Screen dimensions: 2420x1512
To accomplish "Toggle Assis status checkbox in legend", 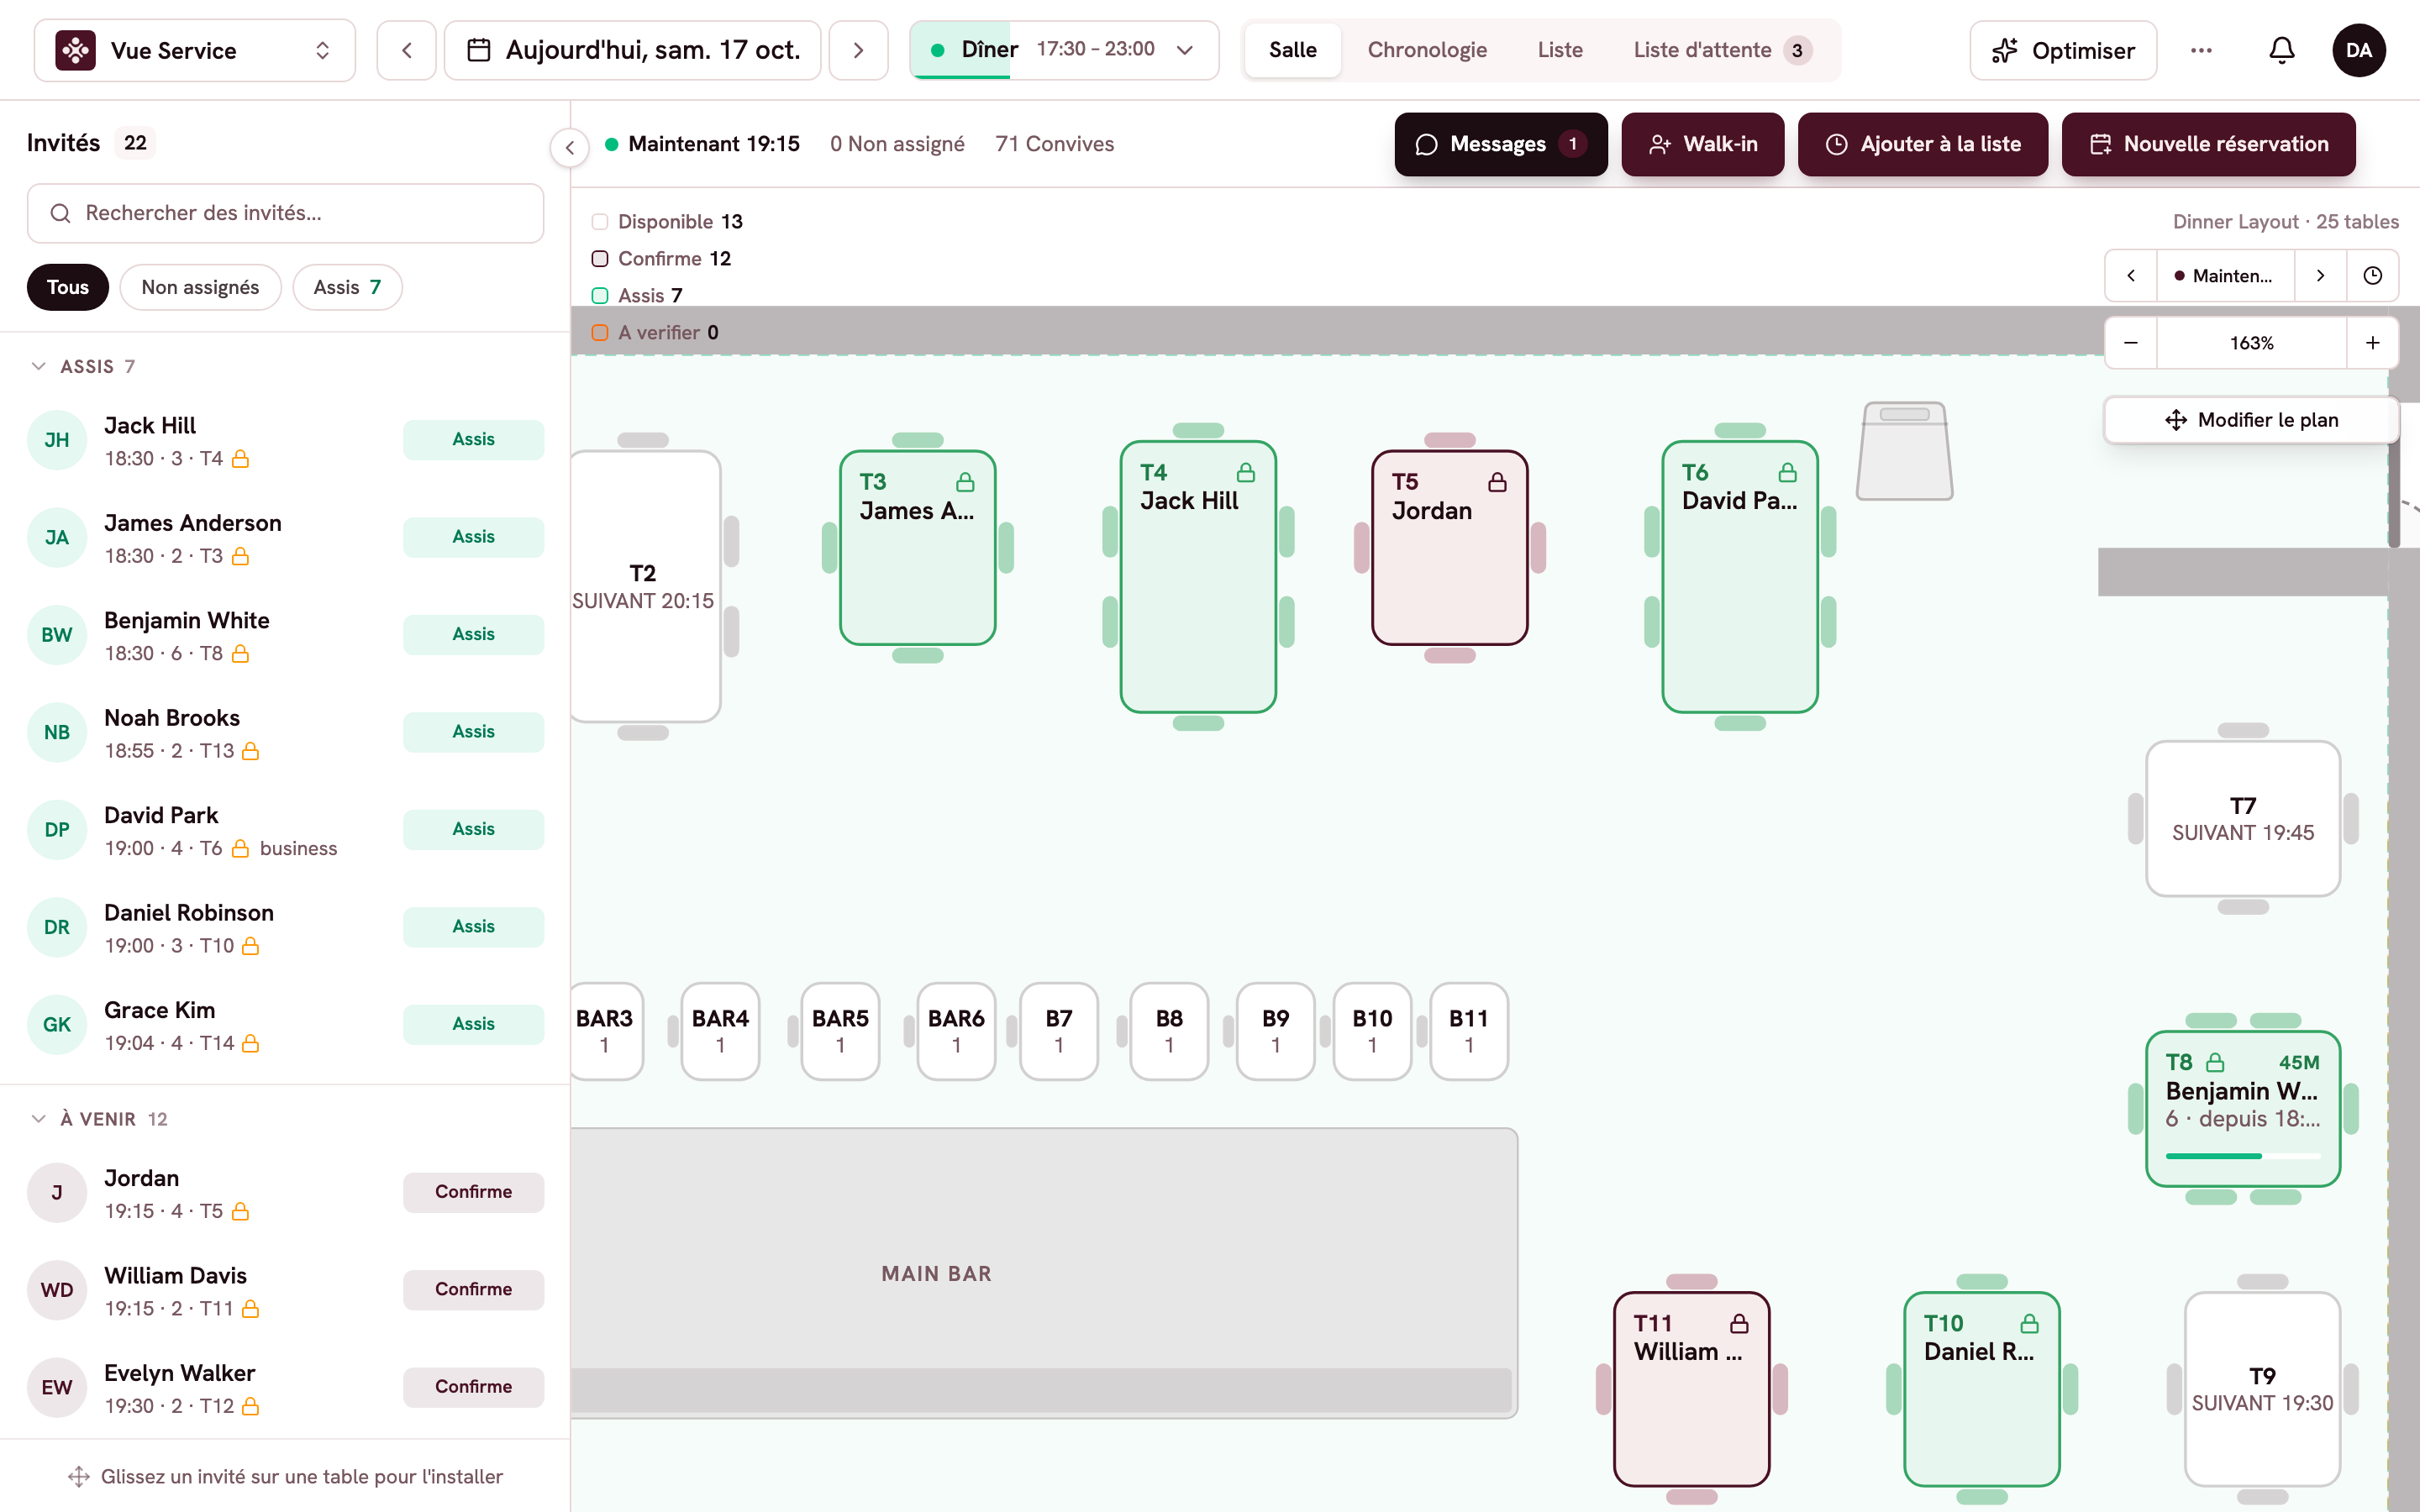I will [x=600, y=295].
